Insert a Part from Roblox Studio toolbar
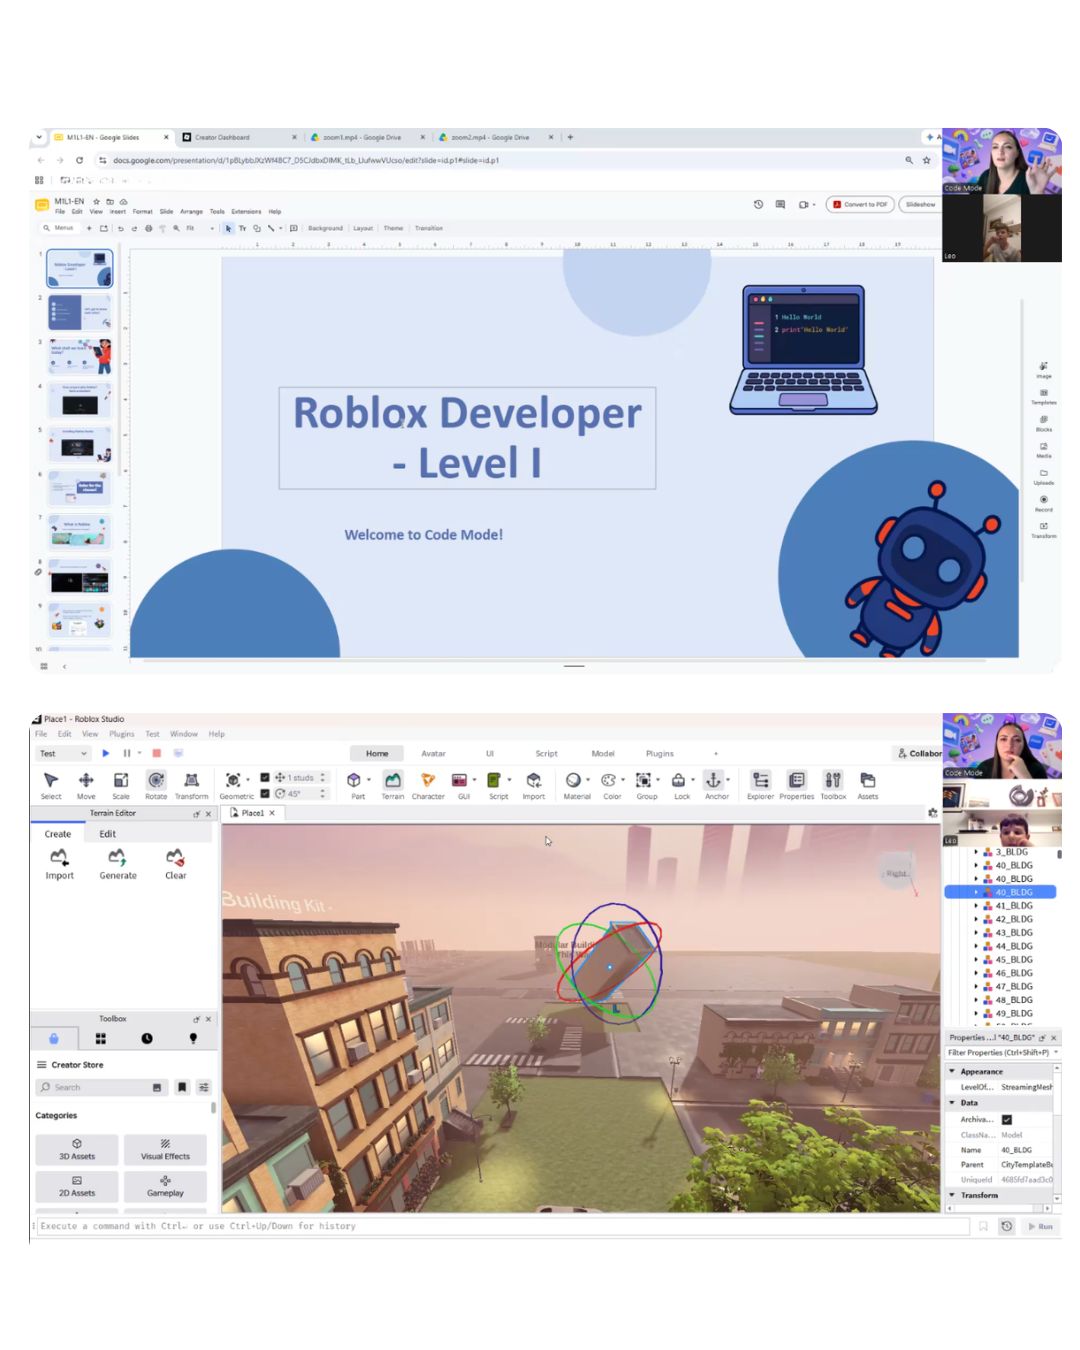Viewport: 1080px width, 1350px height. pyautogui.click(x=355, y=784)
